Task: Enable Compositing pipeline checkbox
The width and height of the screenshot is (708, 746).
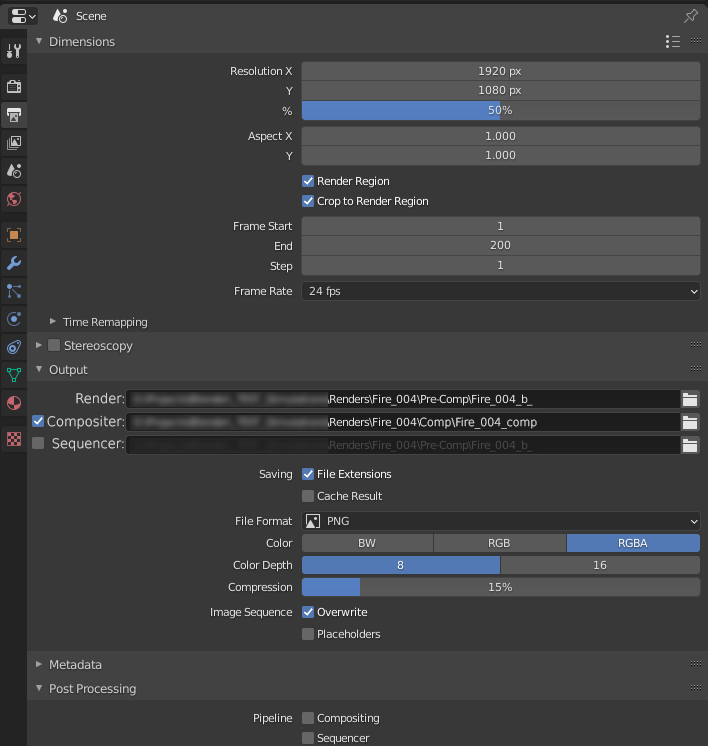Action: coord(308,718)
